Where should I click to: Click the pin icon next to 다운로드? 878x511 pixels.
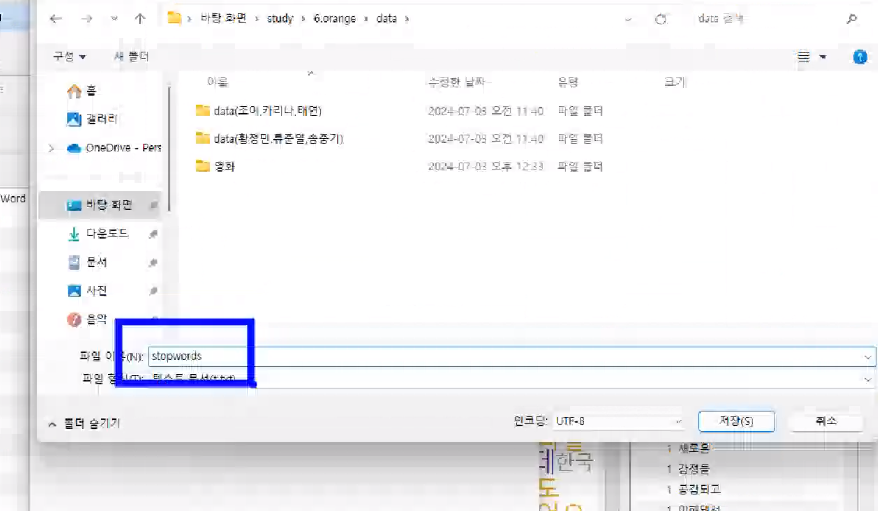153,234
